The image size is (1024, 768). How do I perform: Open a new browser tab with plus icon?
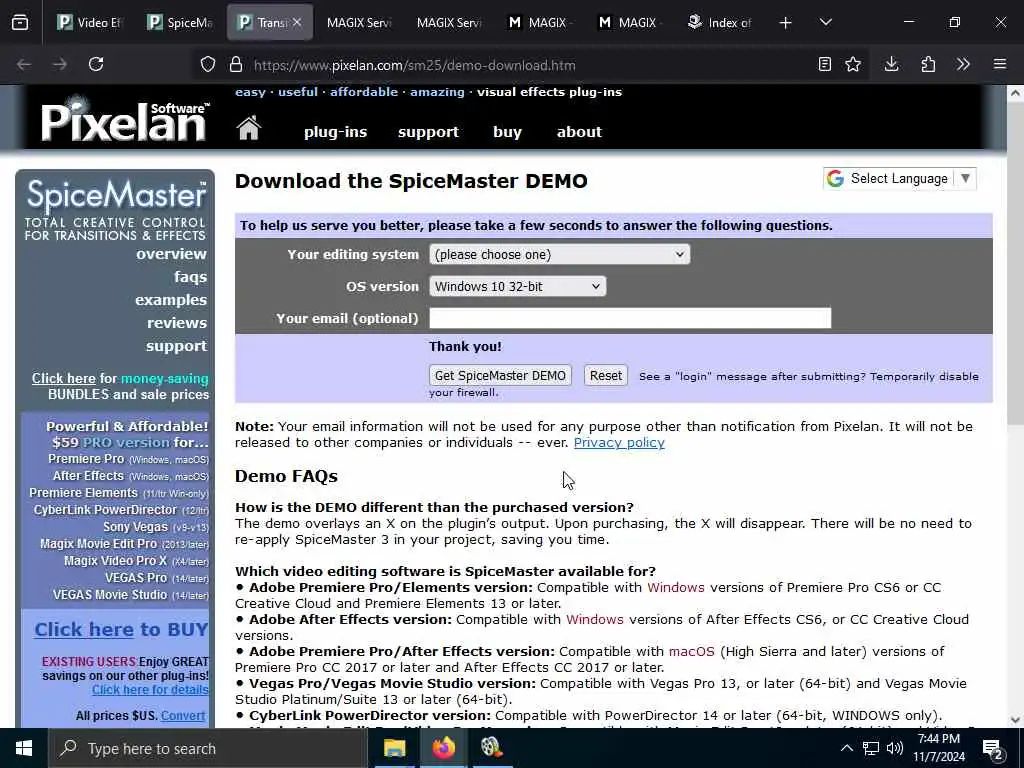[x=786, y=23]
